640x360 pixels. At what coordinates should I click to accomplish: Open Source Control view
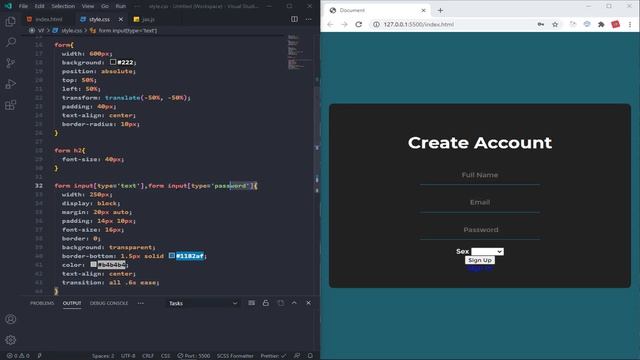(11, 63)
